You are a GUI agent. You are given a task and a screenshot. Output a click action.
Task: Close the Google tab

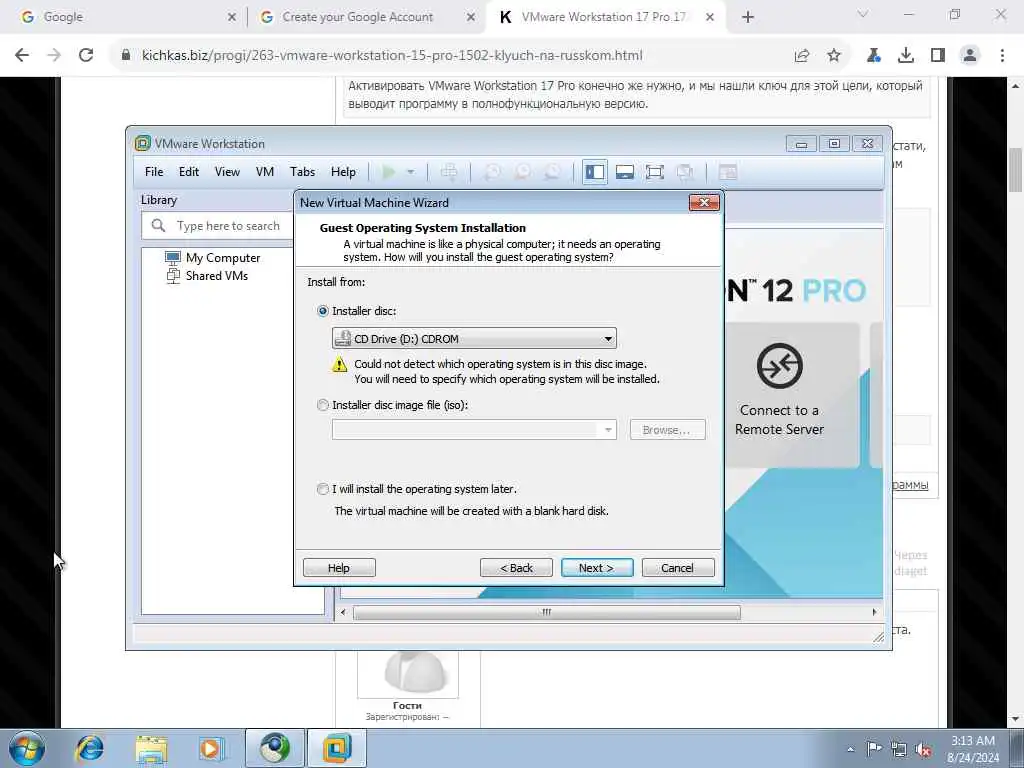[x=232, y=17]
